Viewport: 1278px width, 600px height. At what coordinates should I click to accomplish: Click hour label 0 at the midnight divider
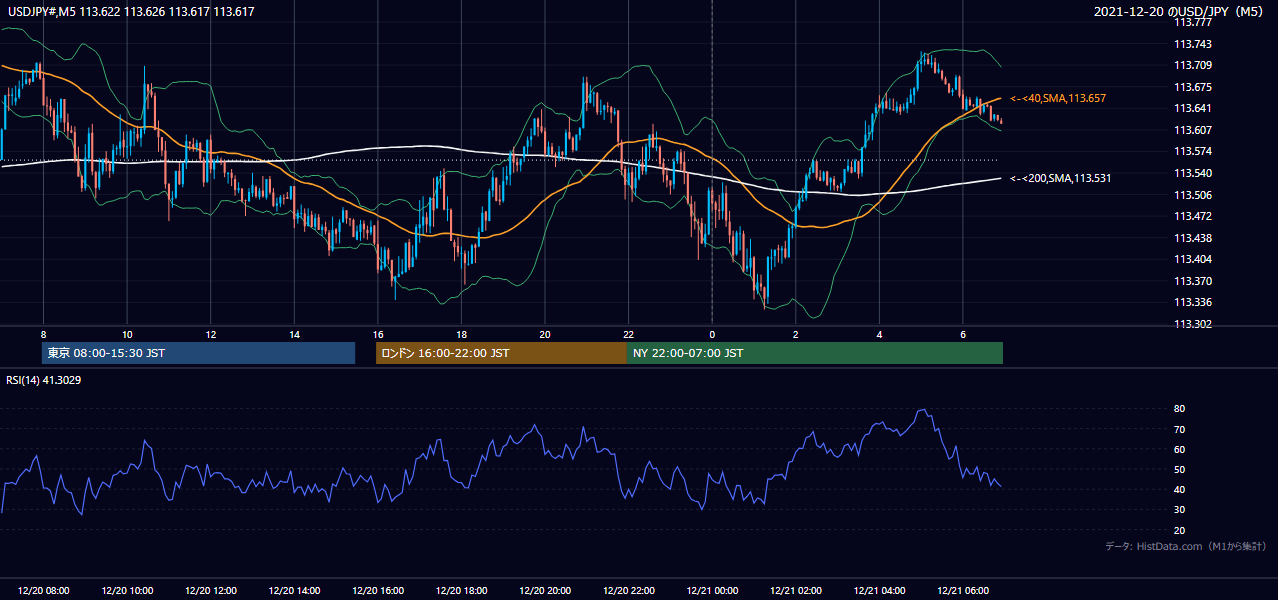pyautogui.click(x=712, y=333)
